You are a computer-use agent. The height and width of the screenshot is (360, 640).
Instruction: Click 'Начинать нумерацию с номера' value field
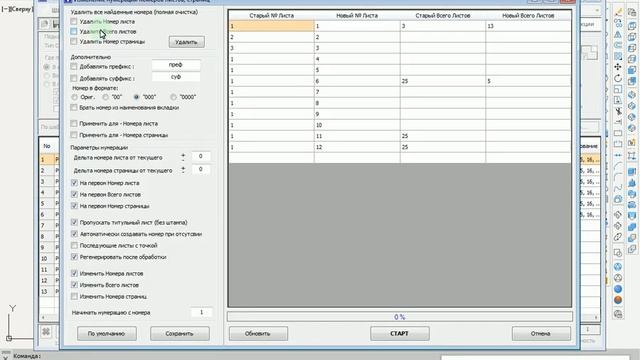coord(201,312)
